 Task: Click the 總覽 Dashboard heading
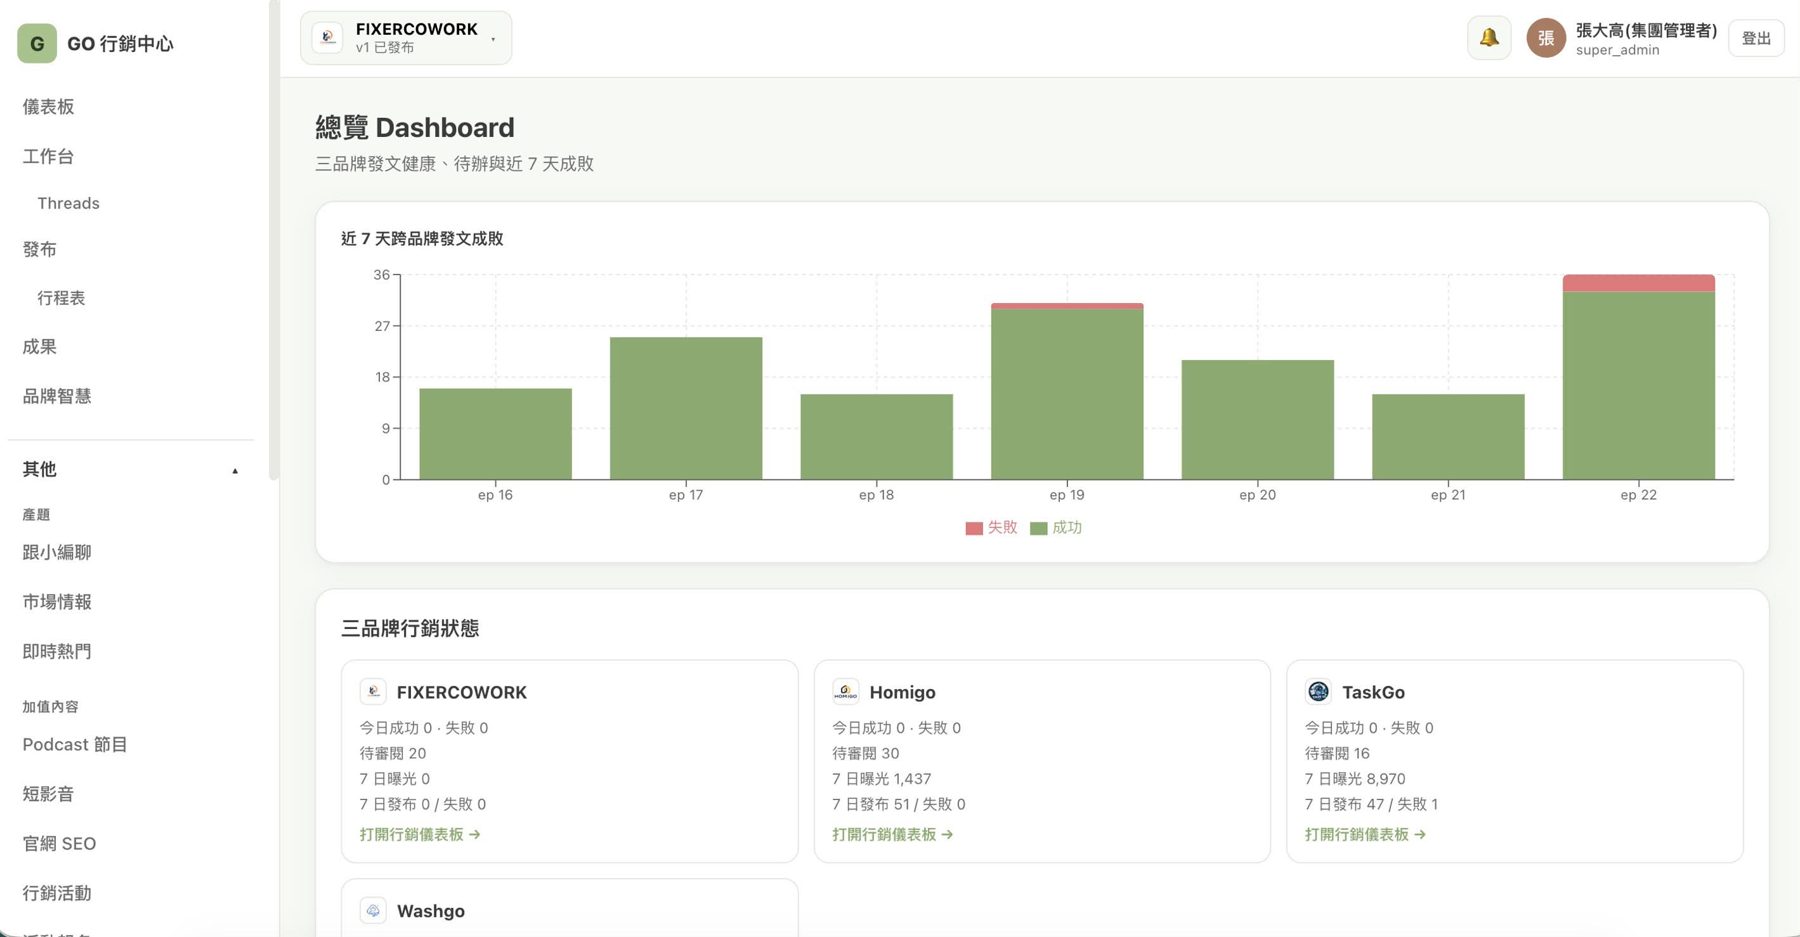415,128
